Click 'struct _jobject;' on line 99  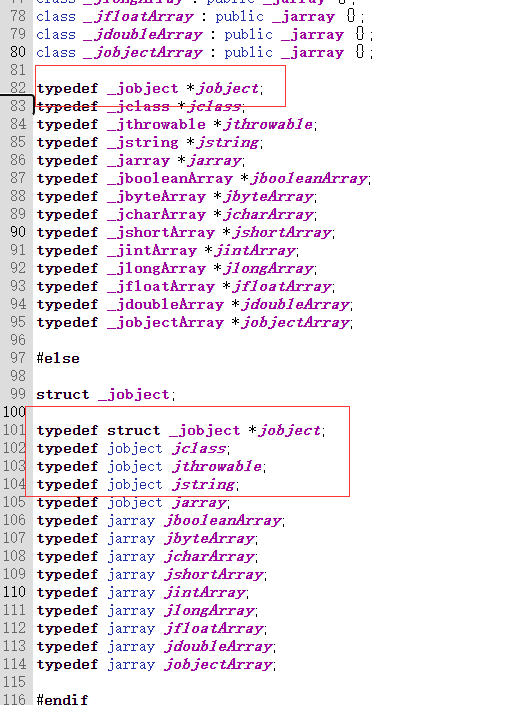(105, 394)
